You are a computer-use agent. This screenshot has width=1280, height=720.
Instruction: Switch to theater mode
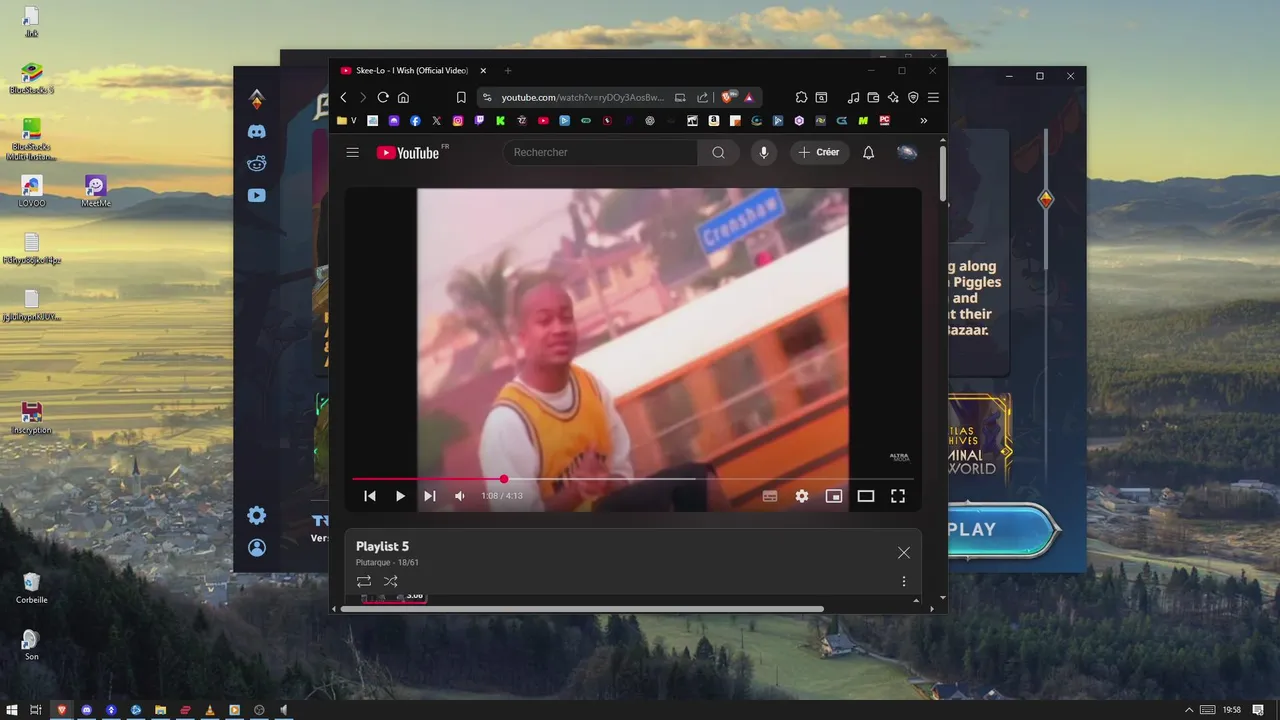tap(866, 496)
